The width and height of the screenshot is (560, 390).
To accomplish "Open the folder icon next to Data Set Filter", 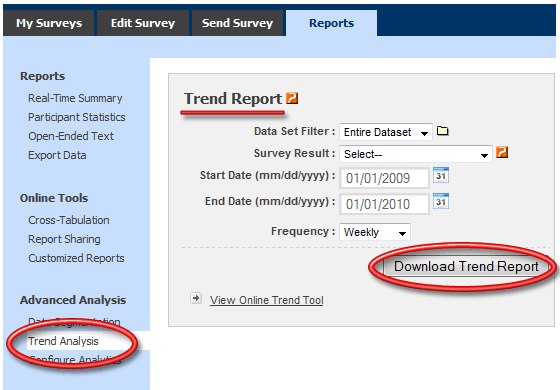I will click(x=442, y=131).
